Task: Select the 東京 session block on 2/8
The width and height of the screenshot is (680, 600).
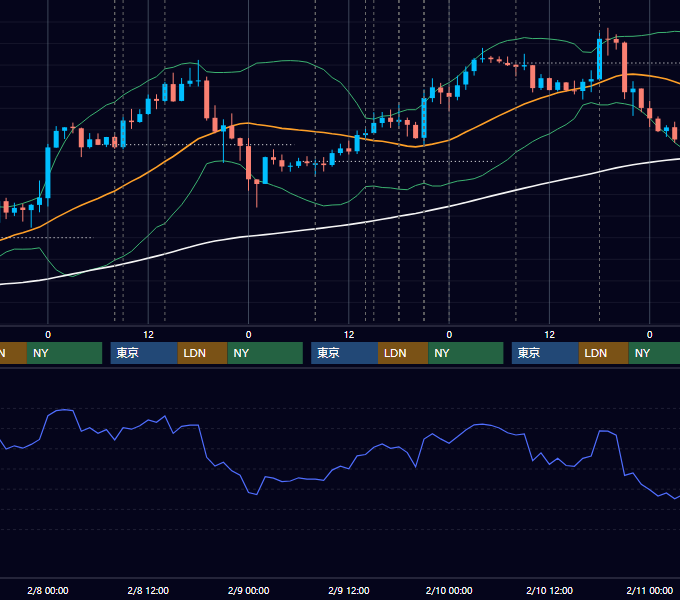Action: 144,353
